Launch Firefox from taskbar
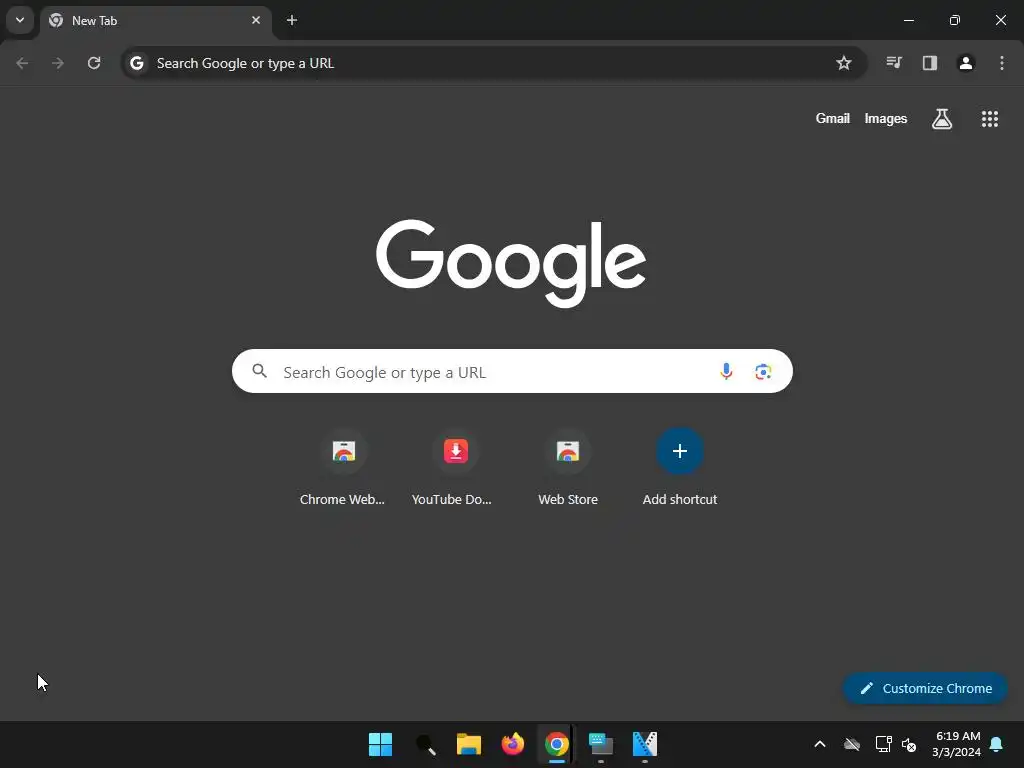Viewport: 1024px width, 768px height. point(513,744)
